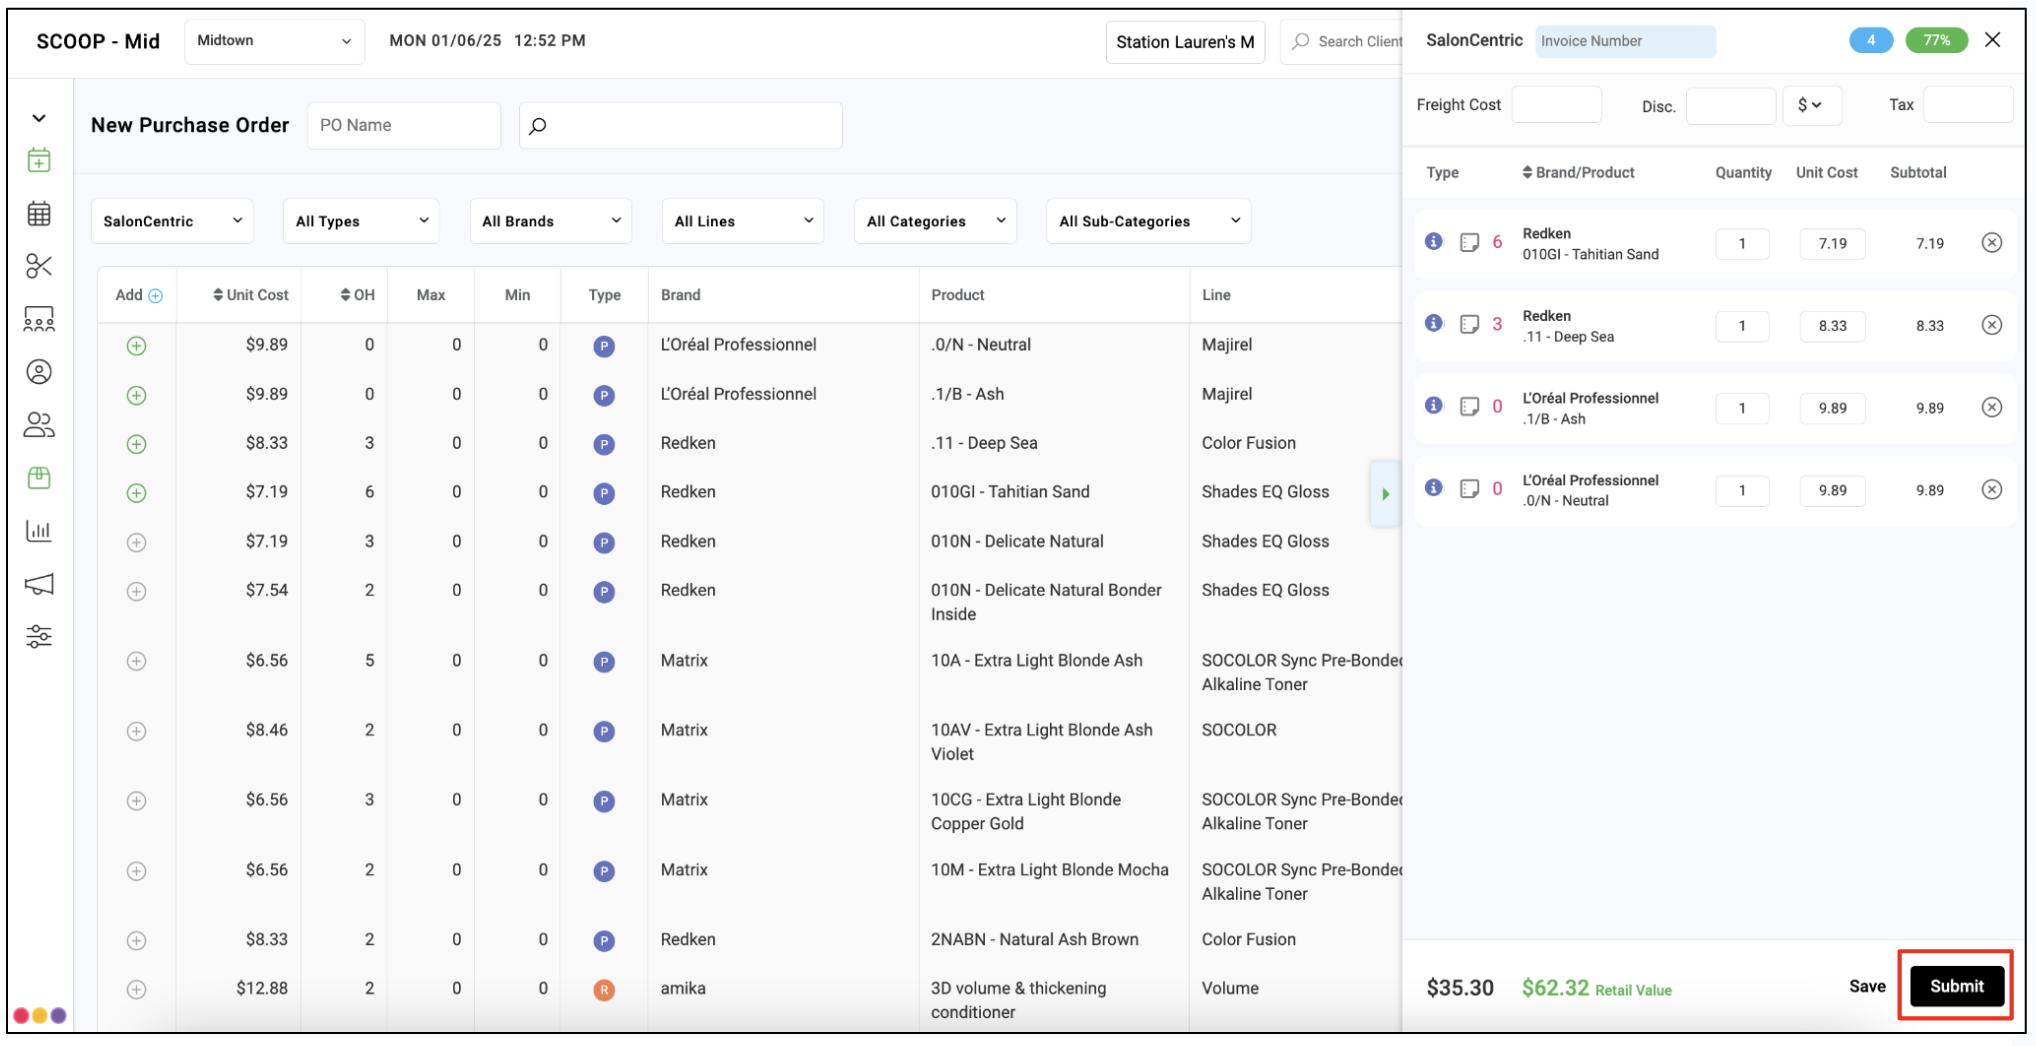Open the inventory box sidebar icon
The image size is (2036, 1046).
pos(39,478)
